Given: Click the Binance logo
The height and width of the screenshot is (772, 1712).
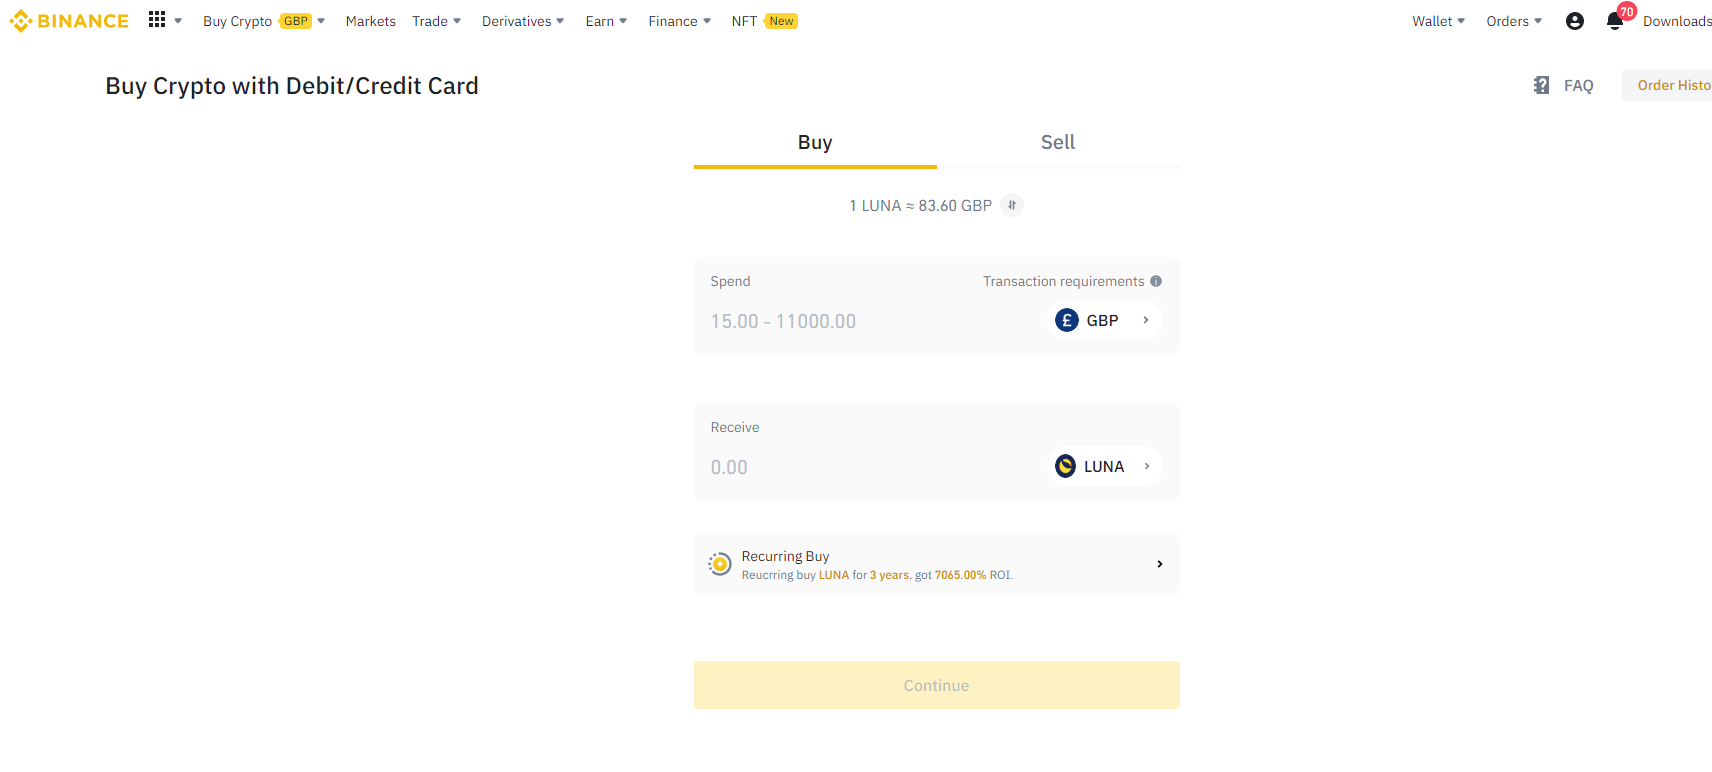Looking at the screenshot, I should (x=69, y=21).
